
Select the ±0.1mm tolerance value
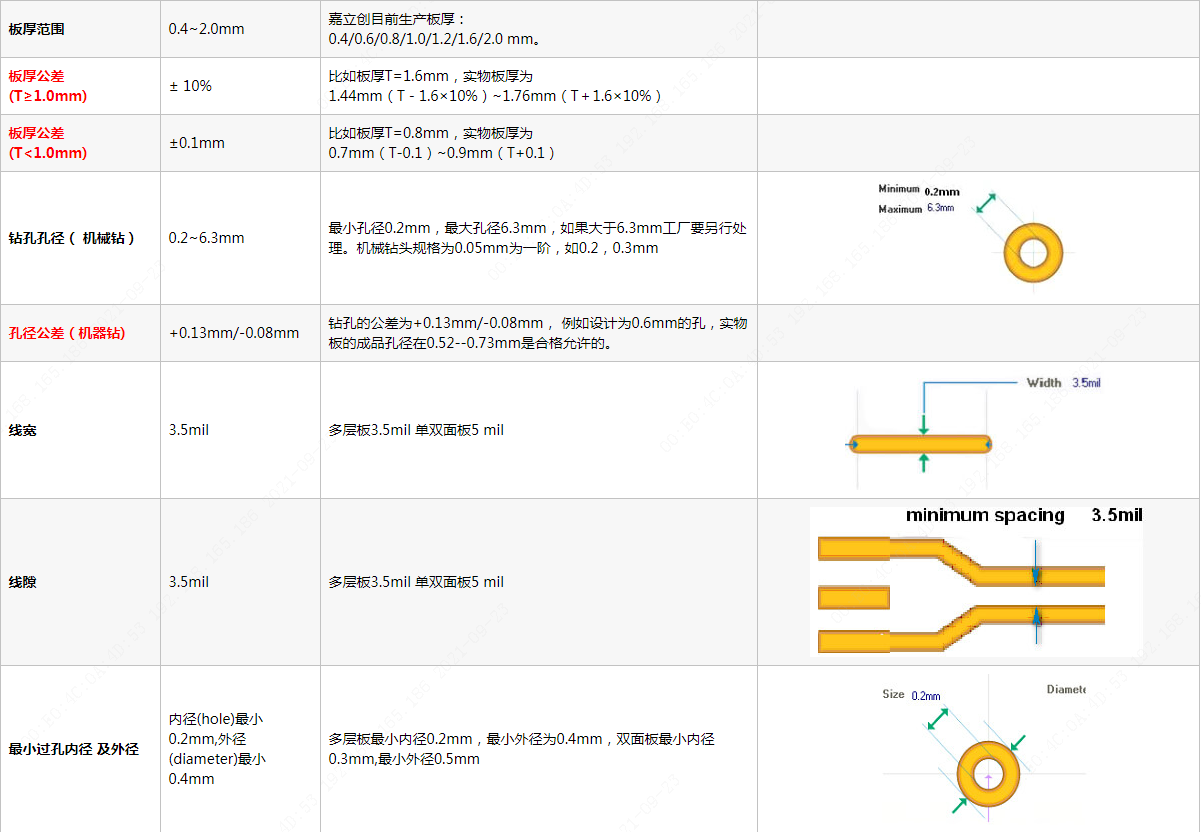(x=197, y=143)
